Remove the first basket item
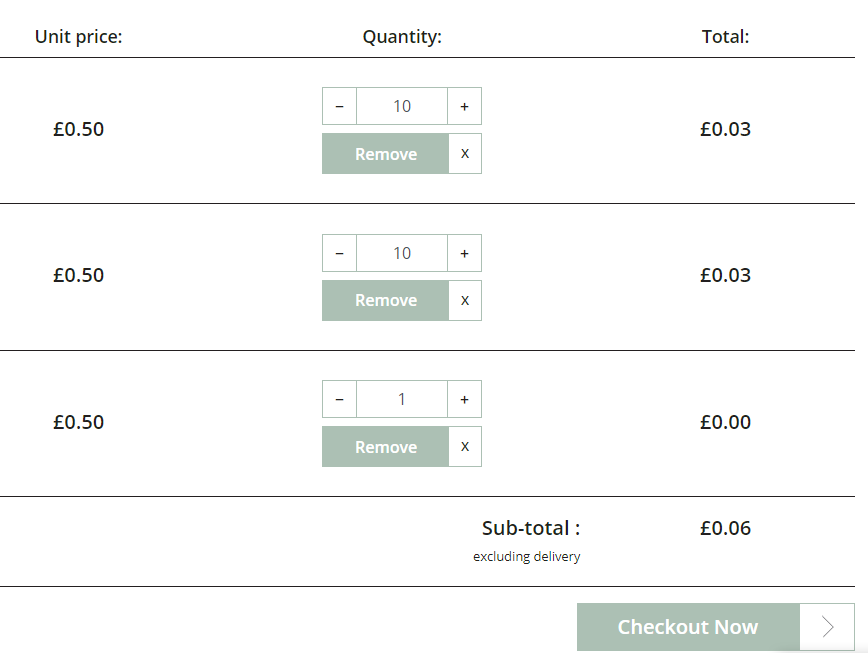This screenshot has height=653, width=868. [x=385, y=154]
